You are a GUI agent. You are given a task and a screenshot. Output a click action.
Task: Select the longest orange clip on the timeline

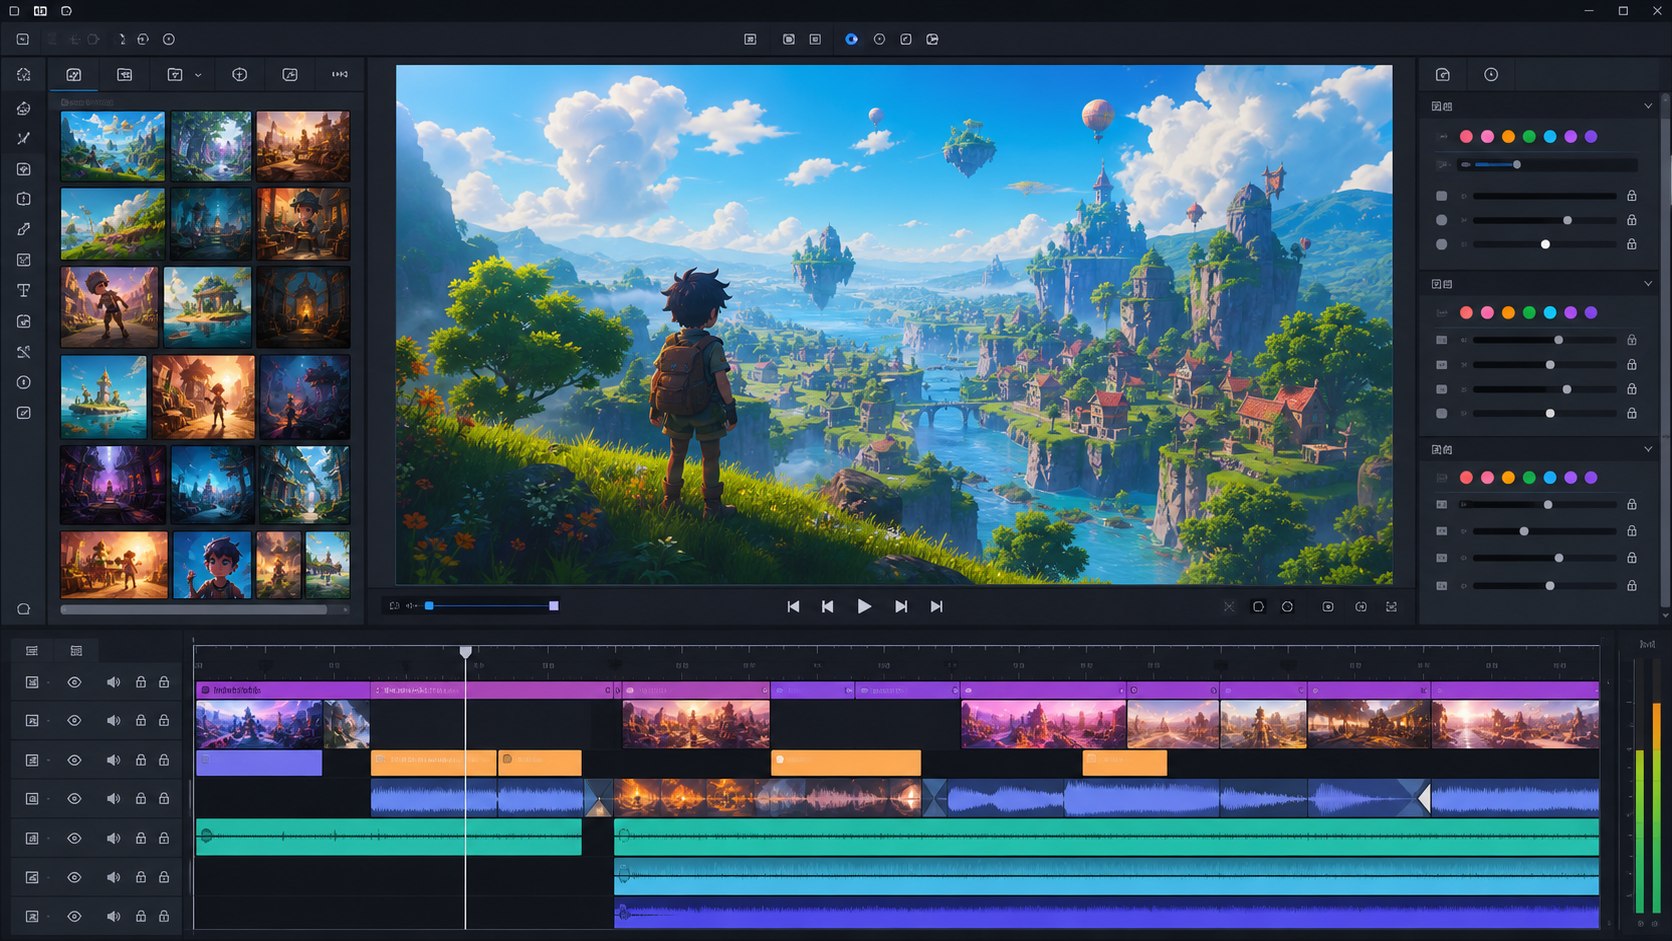(846, 763)
